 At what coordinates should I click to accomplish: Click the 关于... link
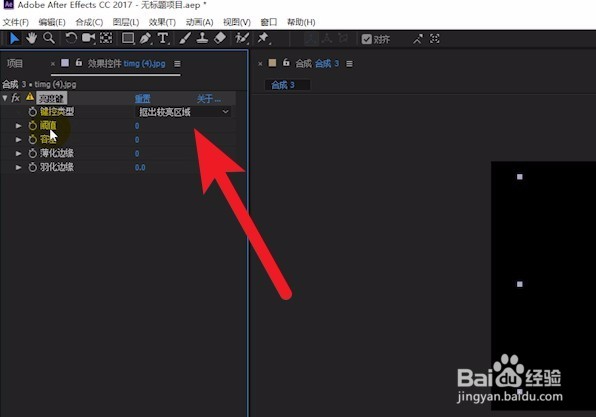[209, 99]
